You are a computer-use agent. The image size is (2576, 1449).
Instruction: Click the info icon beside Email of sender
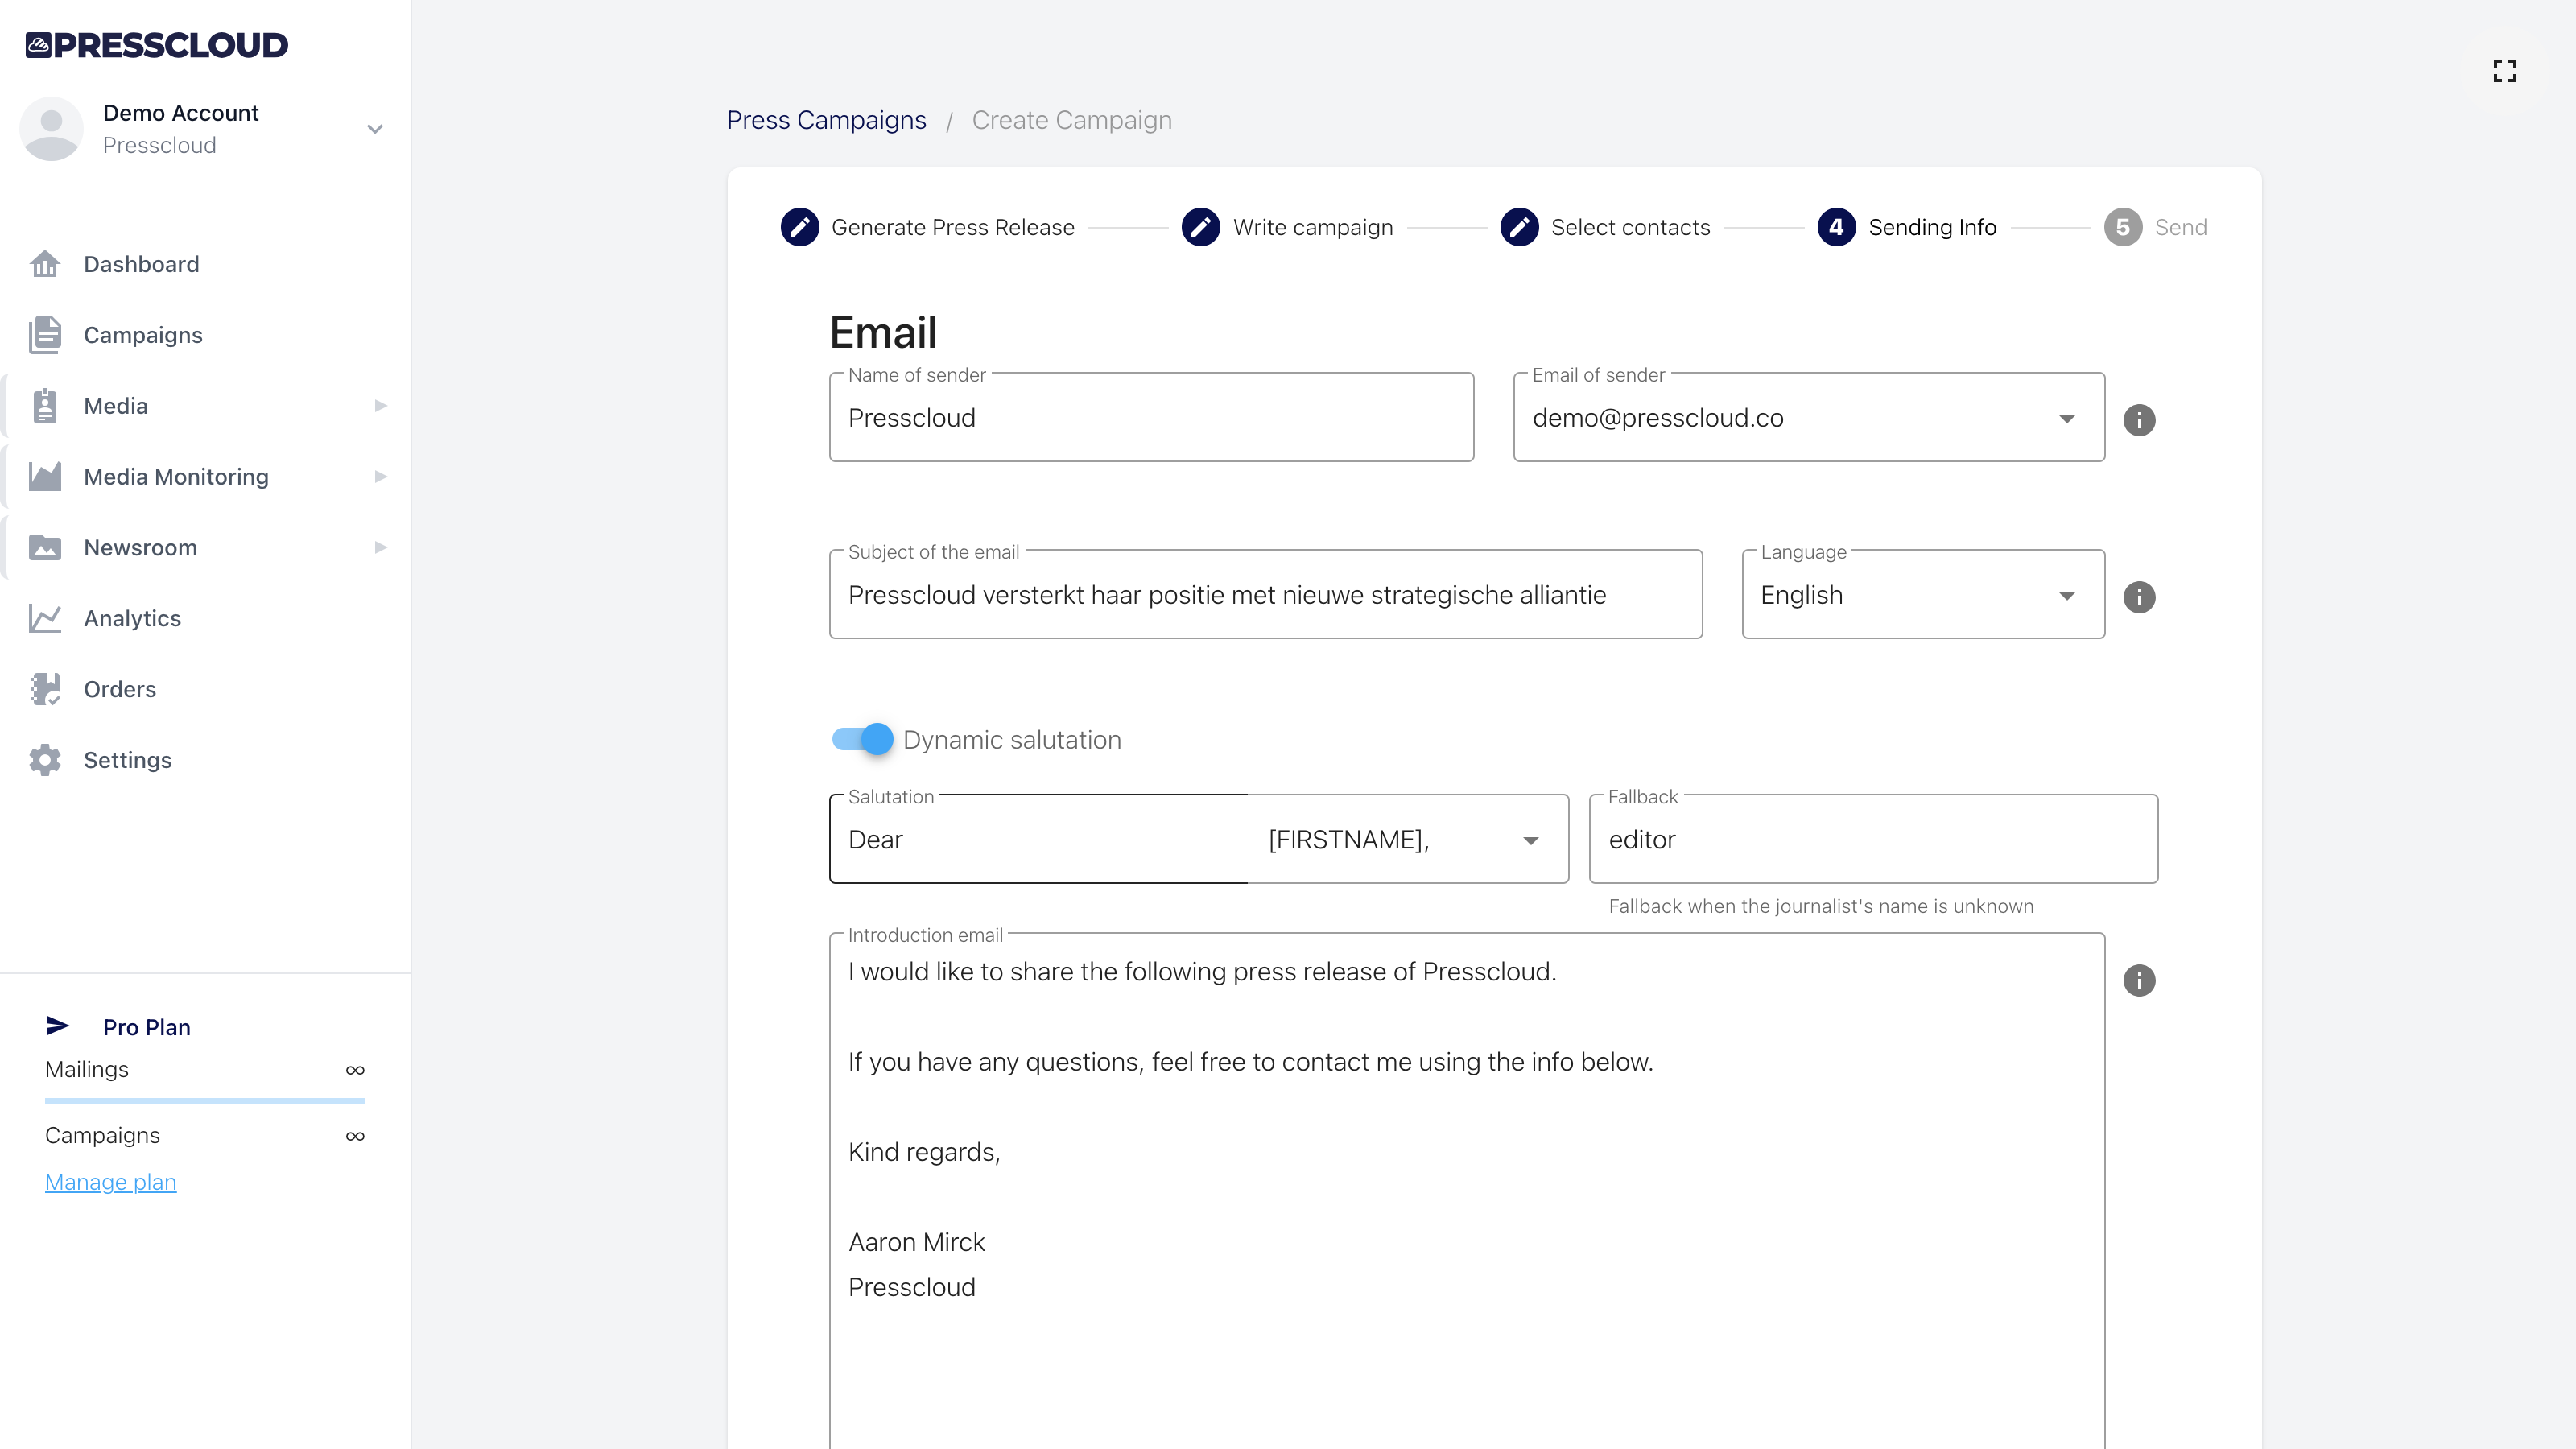pos(2141,420)
